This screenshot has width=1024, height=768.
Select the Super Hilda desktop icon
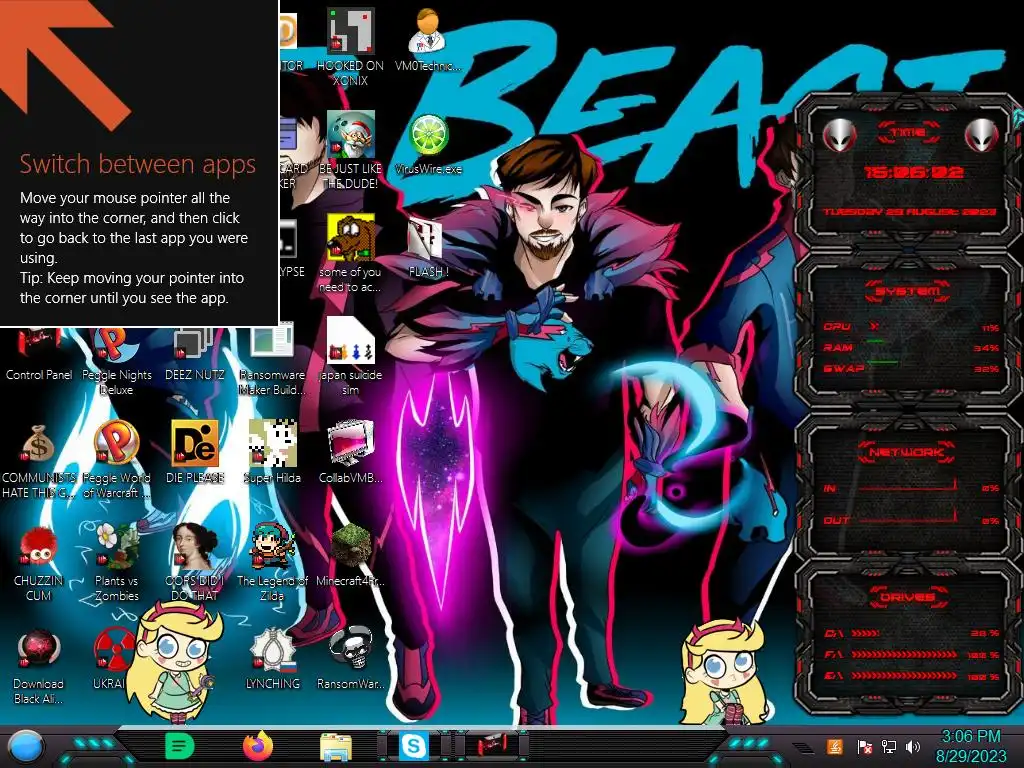272,452
